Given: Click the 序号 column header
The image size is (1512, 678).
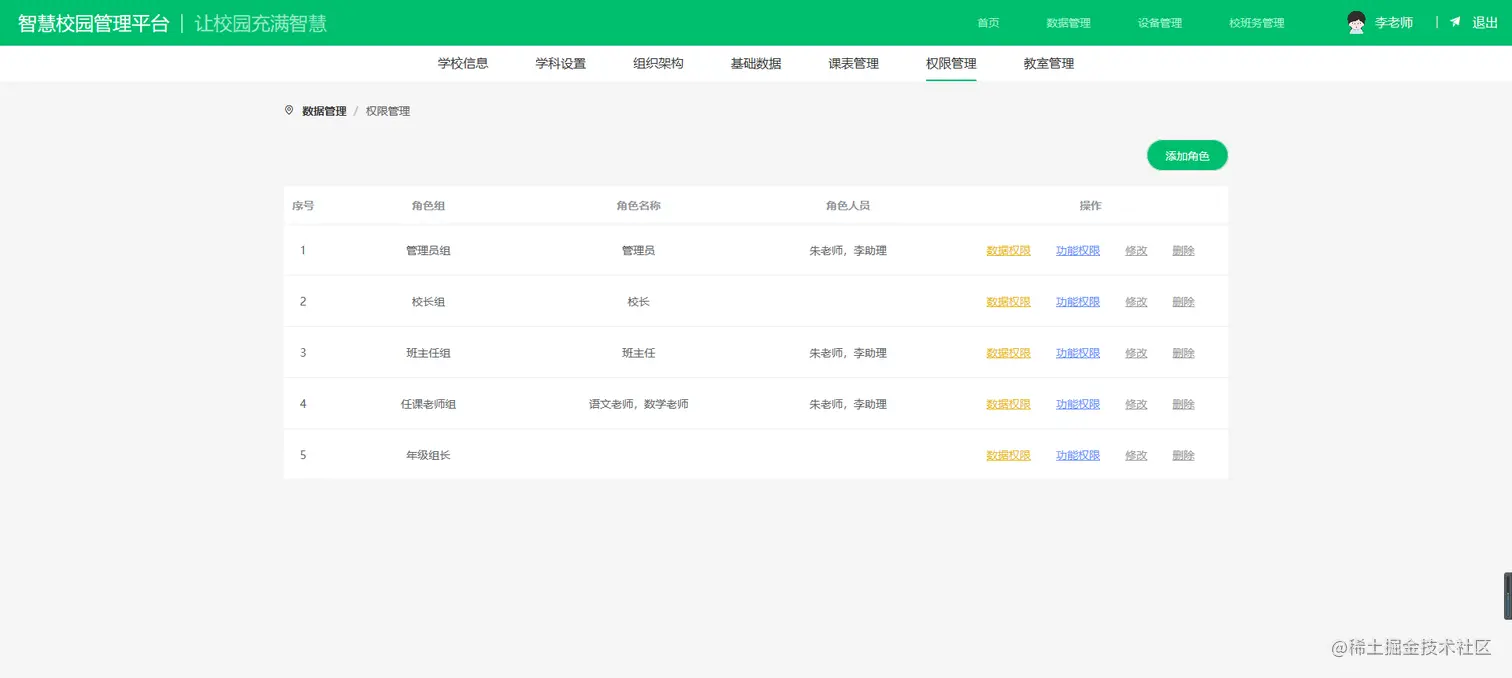Looking at the screenshot, I should pos(303,206).
